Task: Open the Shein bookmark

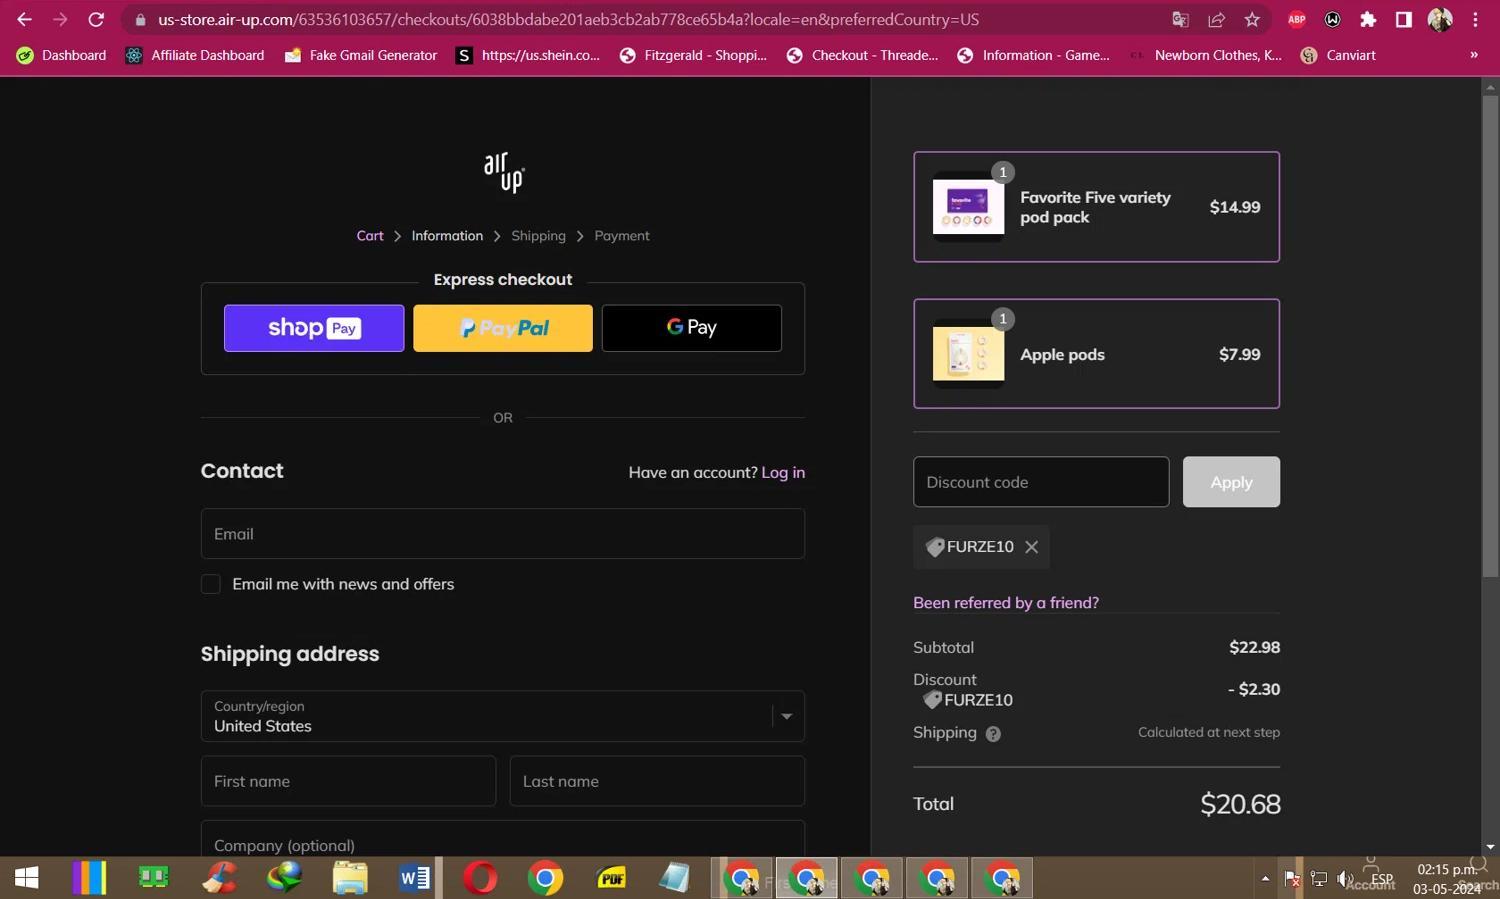Action: pyautogui.click(x=528, y=55)
